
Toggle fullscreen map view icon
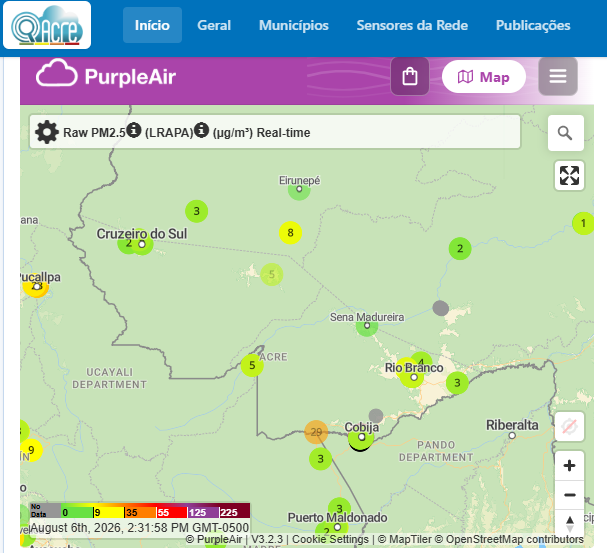click(x=569, y=176)
